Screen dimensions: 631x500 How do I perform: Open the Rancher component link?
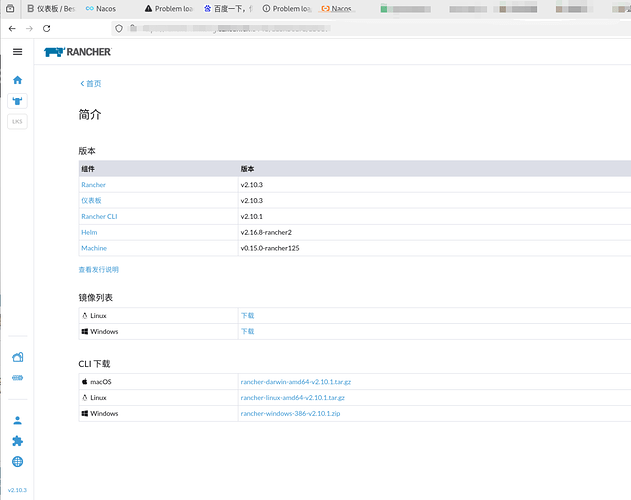pos(93,185)
